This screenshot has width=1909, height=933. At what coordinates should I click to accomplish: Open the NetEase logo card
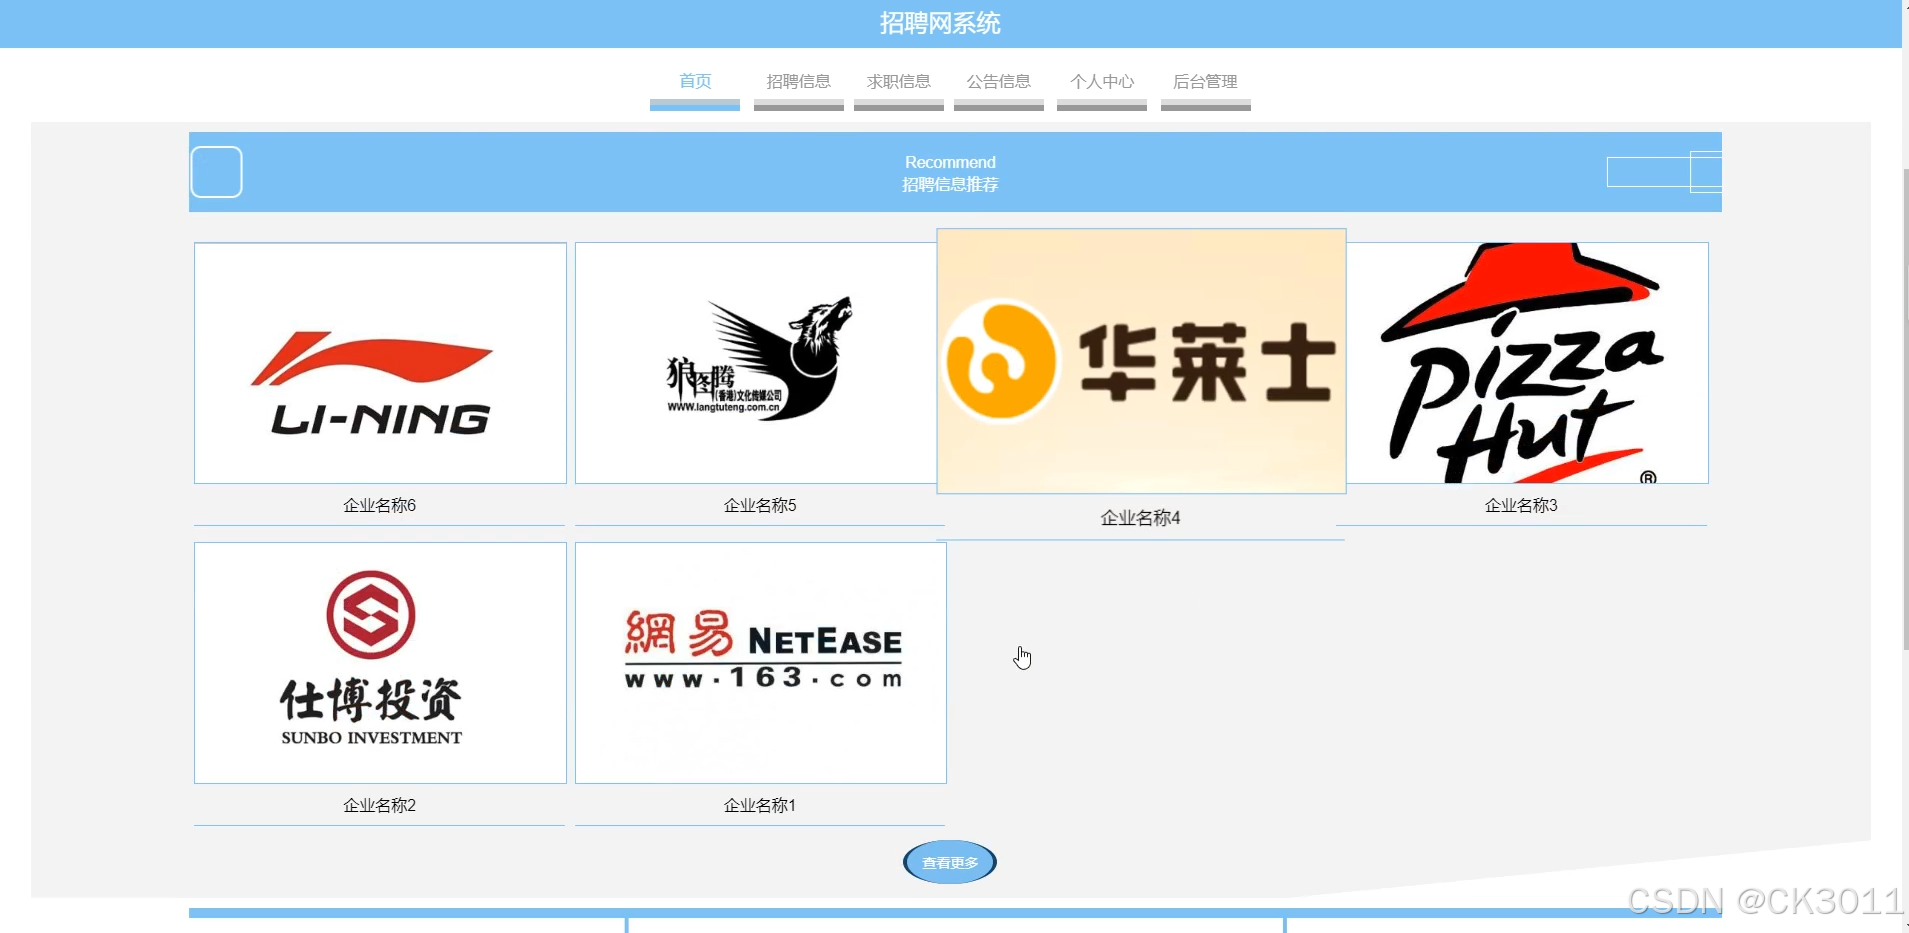pos(761,663)
